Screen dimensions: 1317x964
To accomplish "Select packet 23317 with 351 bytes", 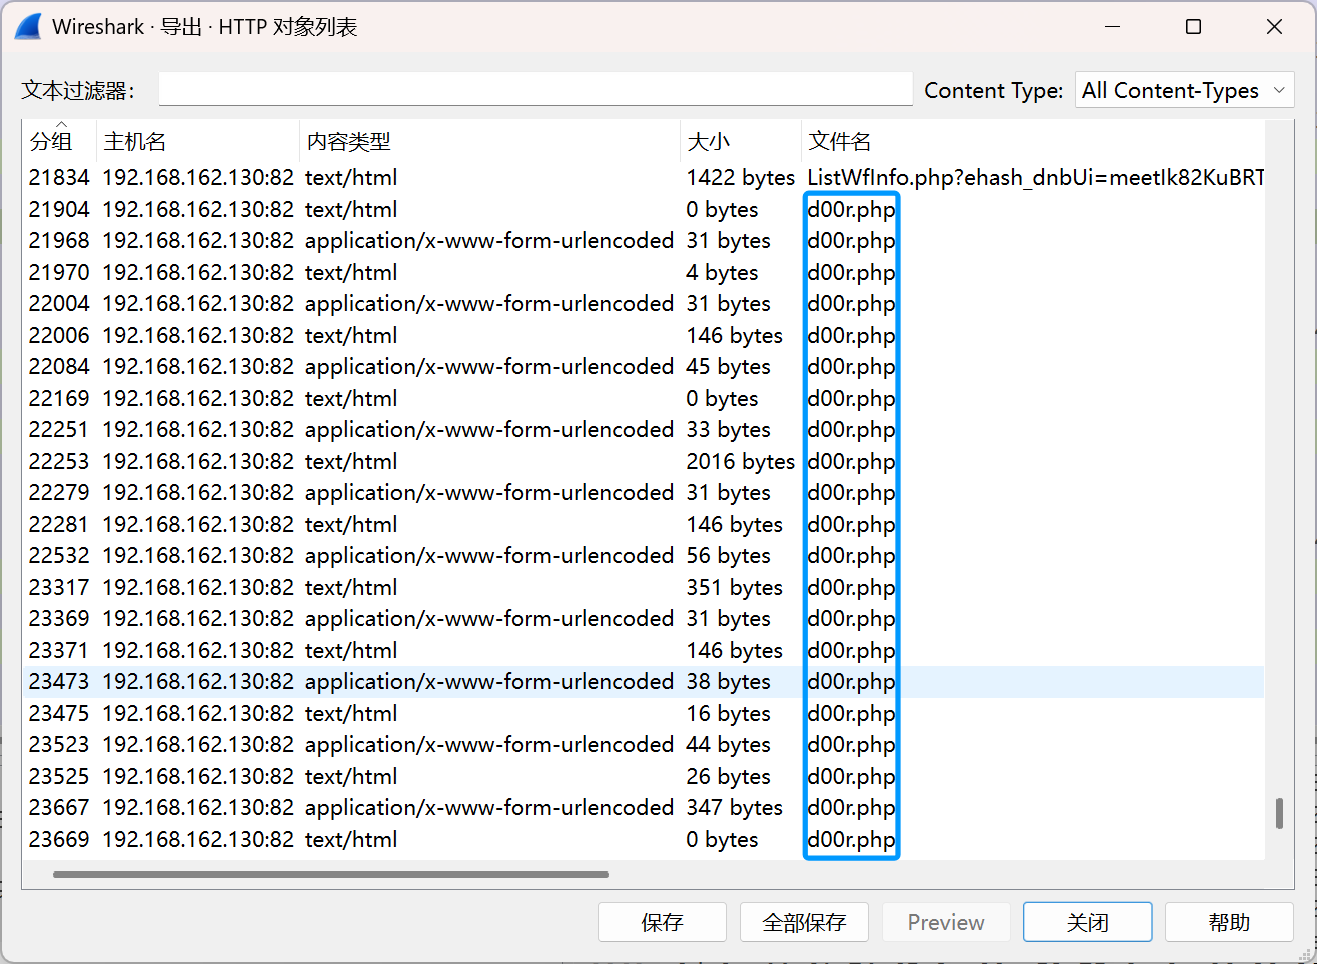I will coord(644,587).
